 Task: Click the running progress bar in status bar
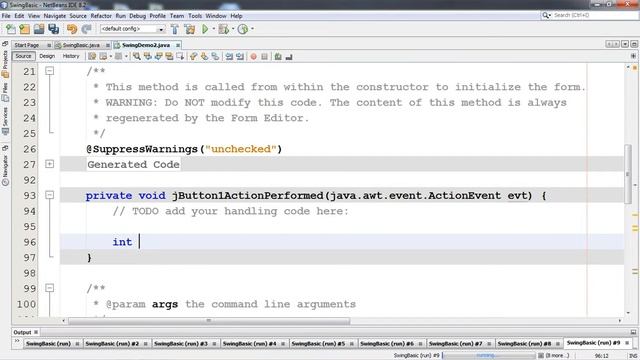click(488, 356)
